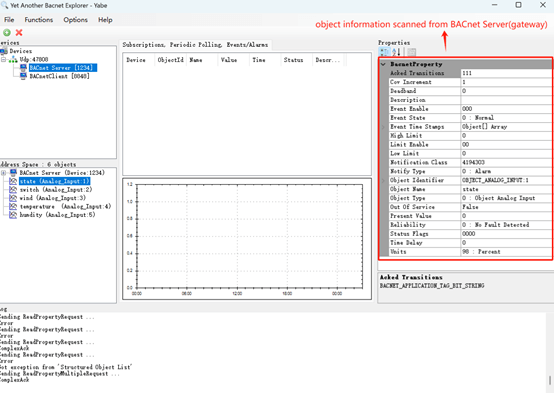Click the Out Of Service value False
This screenshot has height=393, width=554.
[x=506, y=207]
